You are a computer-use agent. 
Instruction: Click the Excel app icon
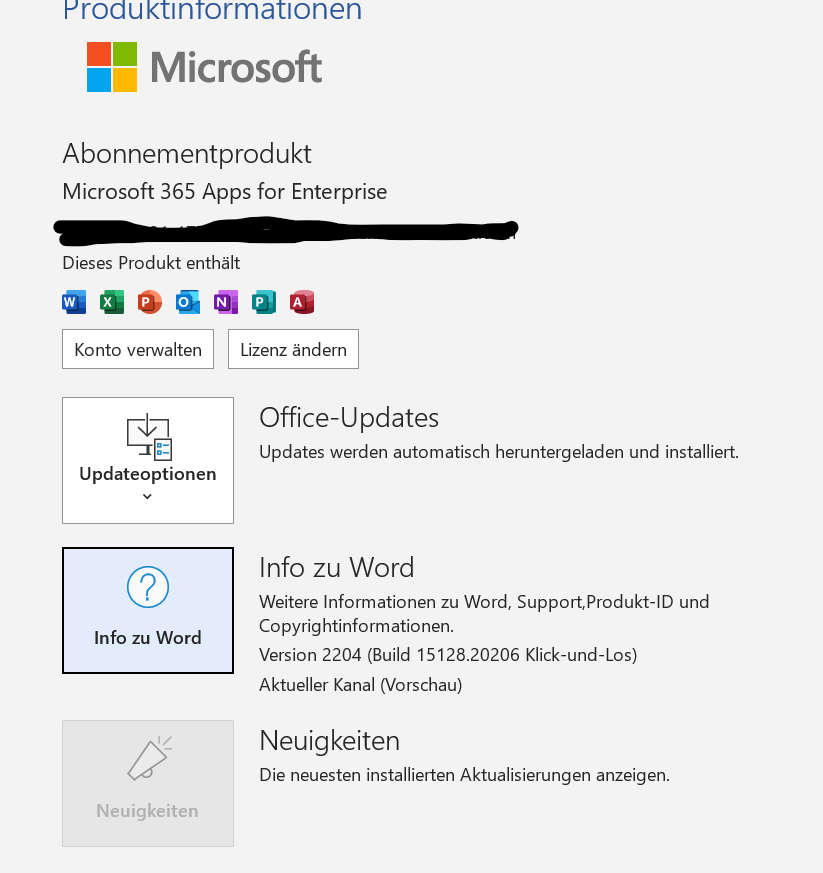(112, 302)
